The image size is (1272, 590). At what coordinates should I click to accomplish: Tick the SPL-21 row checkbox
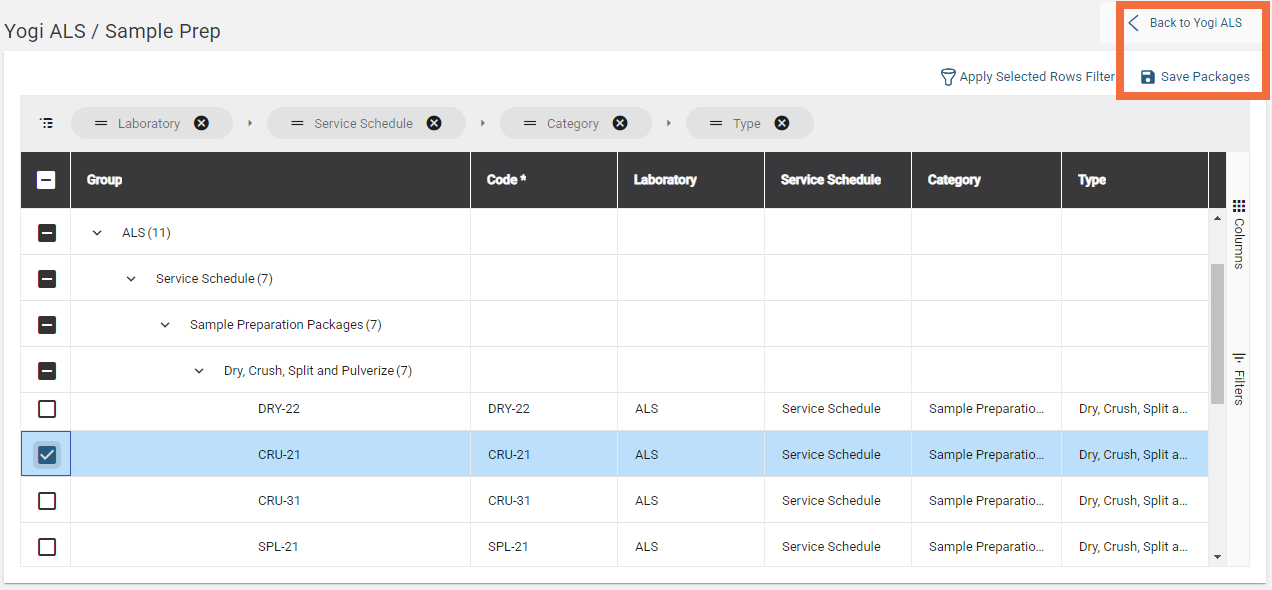(47, 547)
